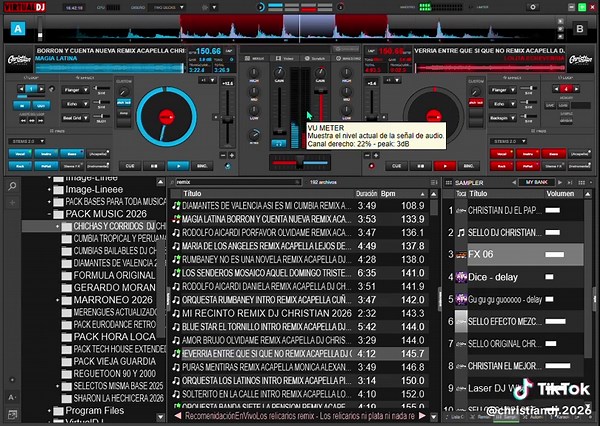Viewport: 600px width, 426px height.
Task: Open Backspin effect dropdown on right deck
Action: (502, 118)
